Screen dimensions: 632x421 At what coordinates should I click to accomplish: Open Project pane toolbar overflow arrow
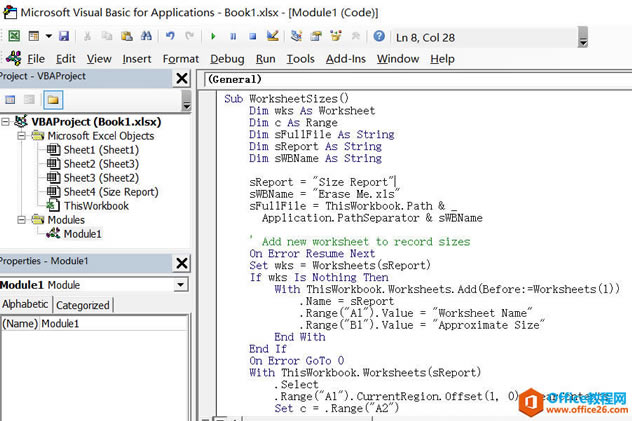point(186,100)
